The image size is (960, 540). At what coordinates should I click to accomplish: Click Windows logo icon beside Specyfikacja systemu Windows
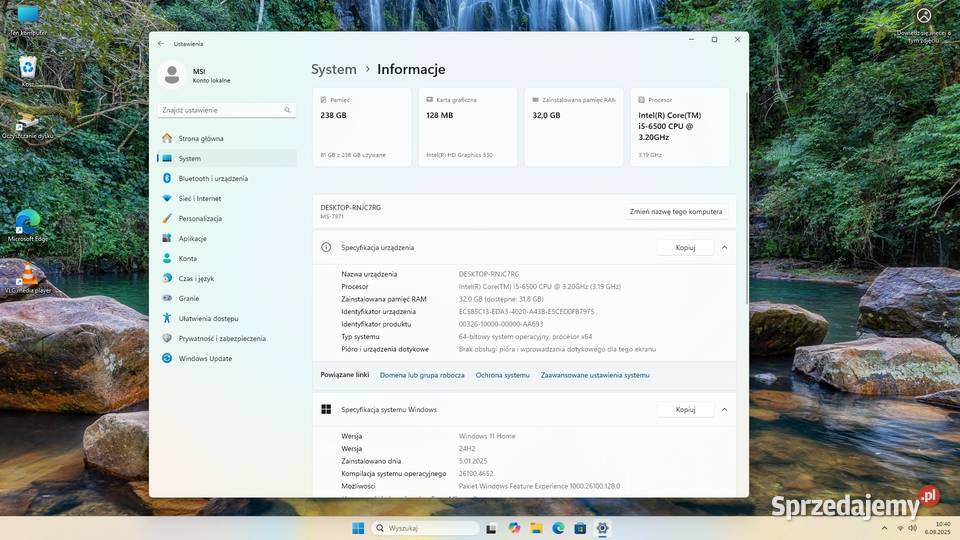click(326, 410)
